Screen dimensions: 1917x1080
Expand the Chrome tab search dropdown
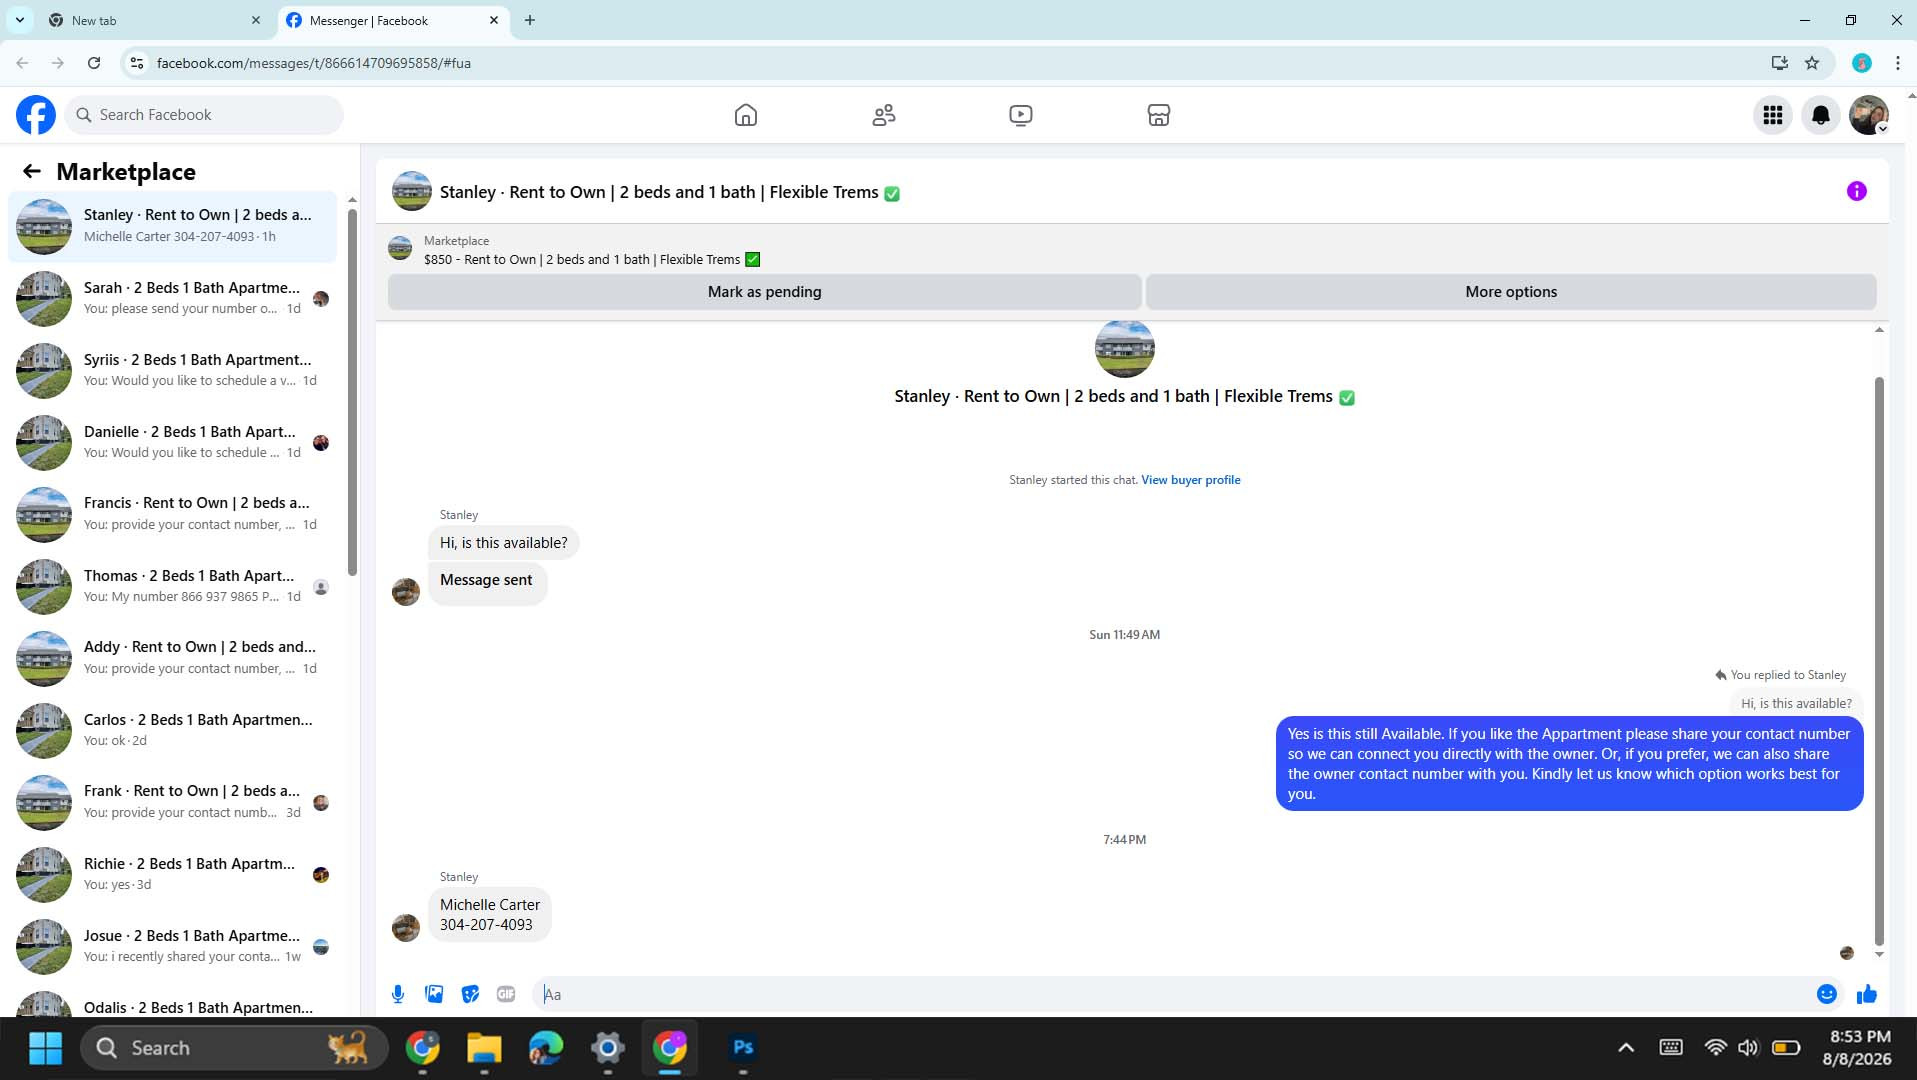point(19,20)
